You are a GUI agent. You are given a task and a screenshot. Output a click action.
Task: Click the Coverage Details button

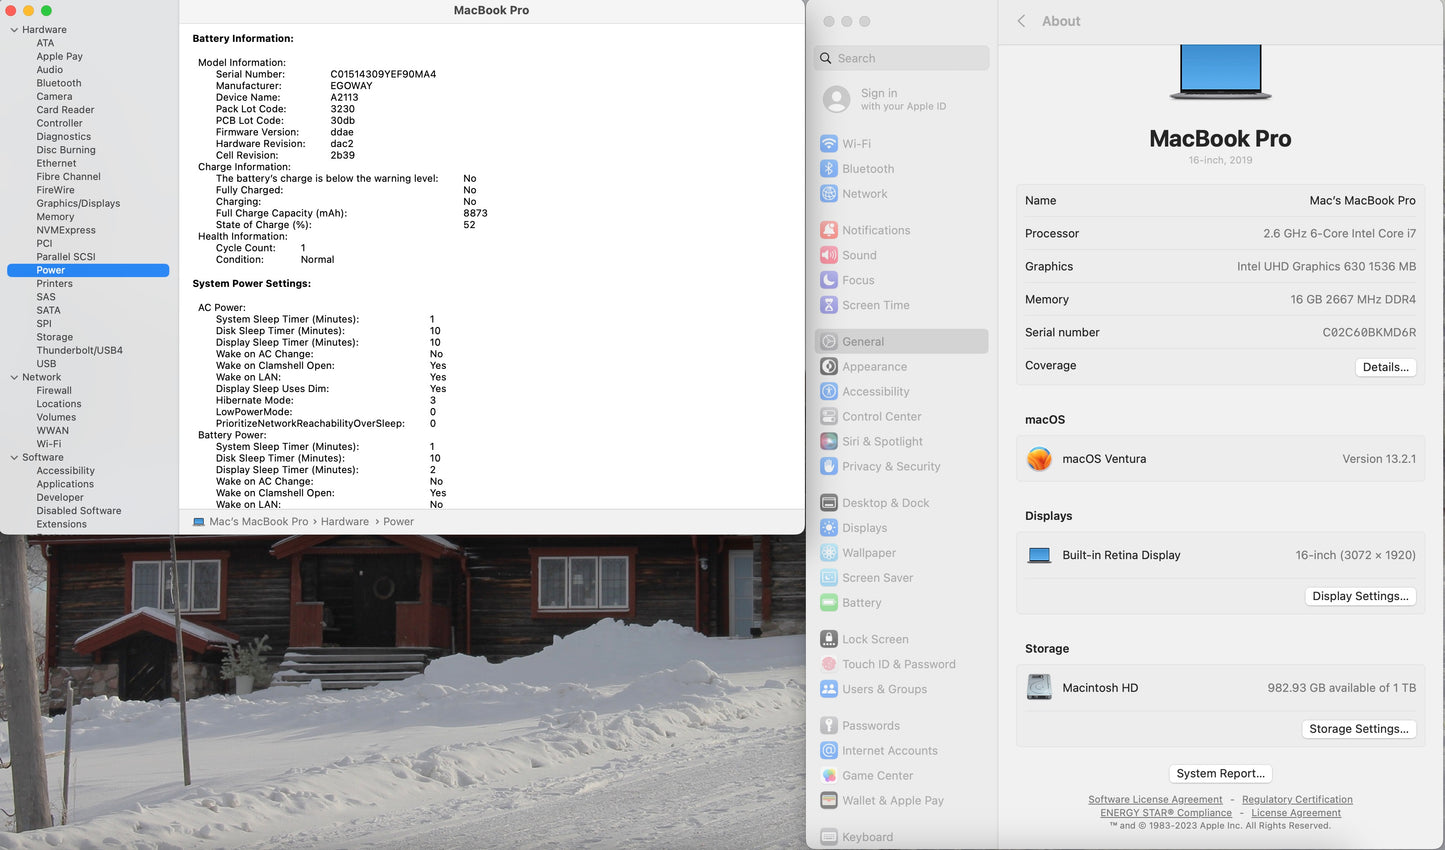[x=1385, y=367]
